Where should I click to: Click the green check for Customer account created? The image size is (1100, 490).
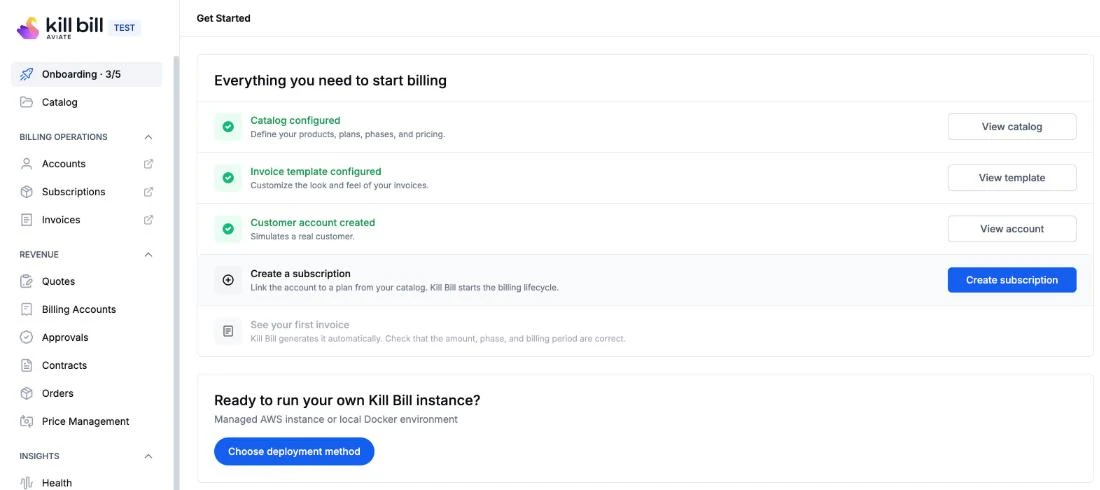[x=228, y=229]
